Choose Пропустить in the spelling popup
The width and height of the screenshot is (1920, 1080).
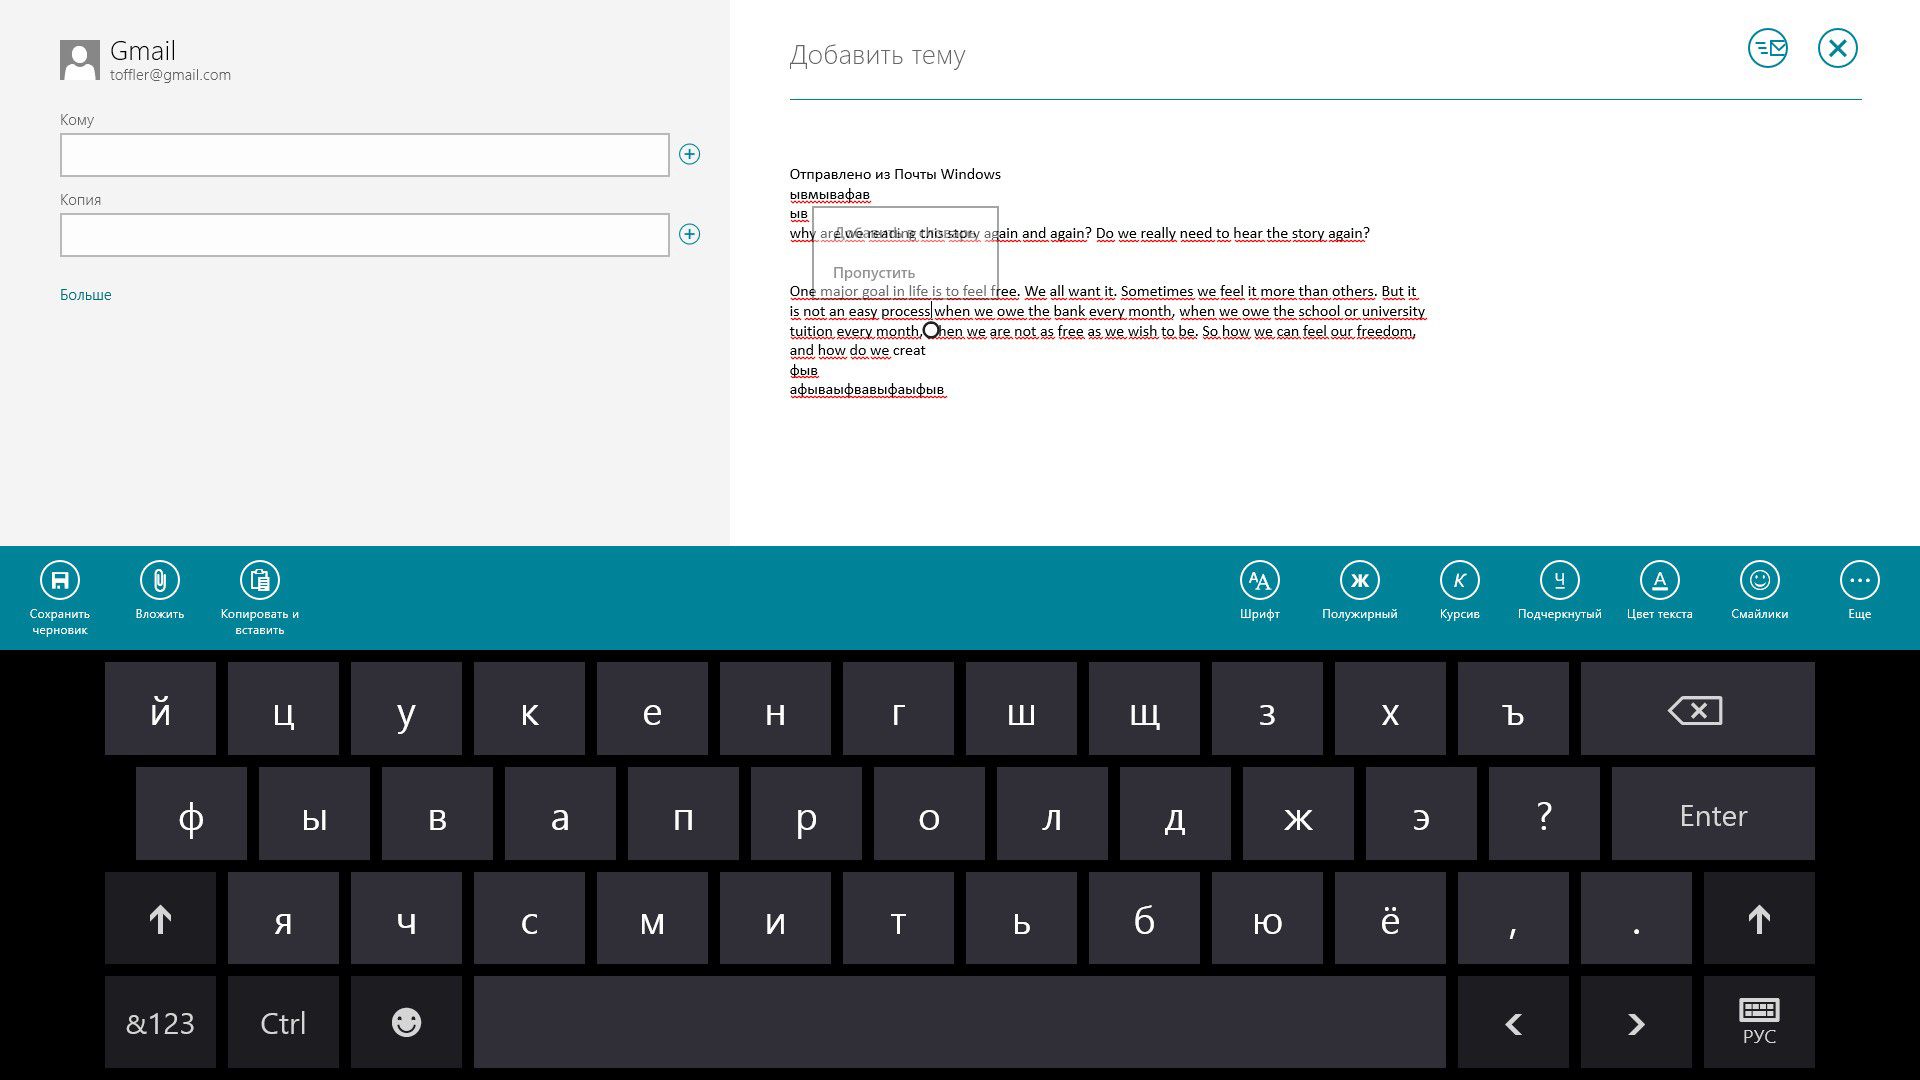(x=874, y=272)
